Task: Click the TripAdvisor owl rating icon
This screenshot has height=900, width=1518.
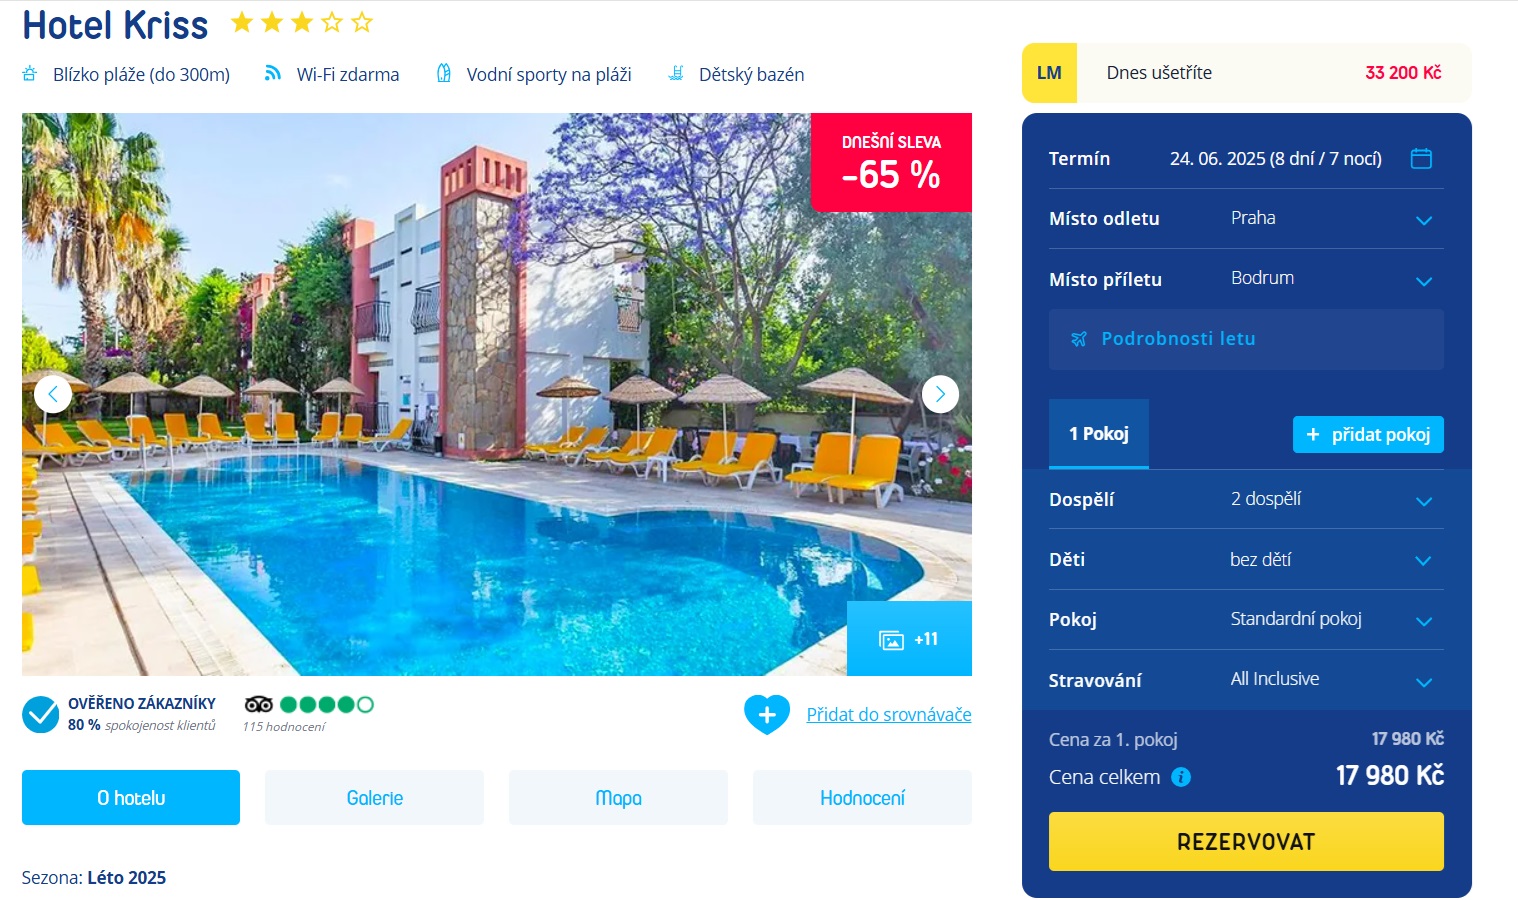Action: 259,704
